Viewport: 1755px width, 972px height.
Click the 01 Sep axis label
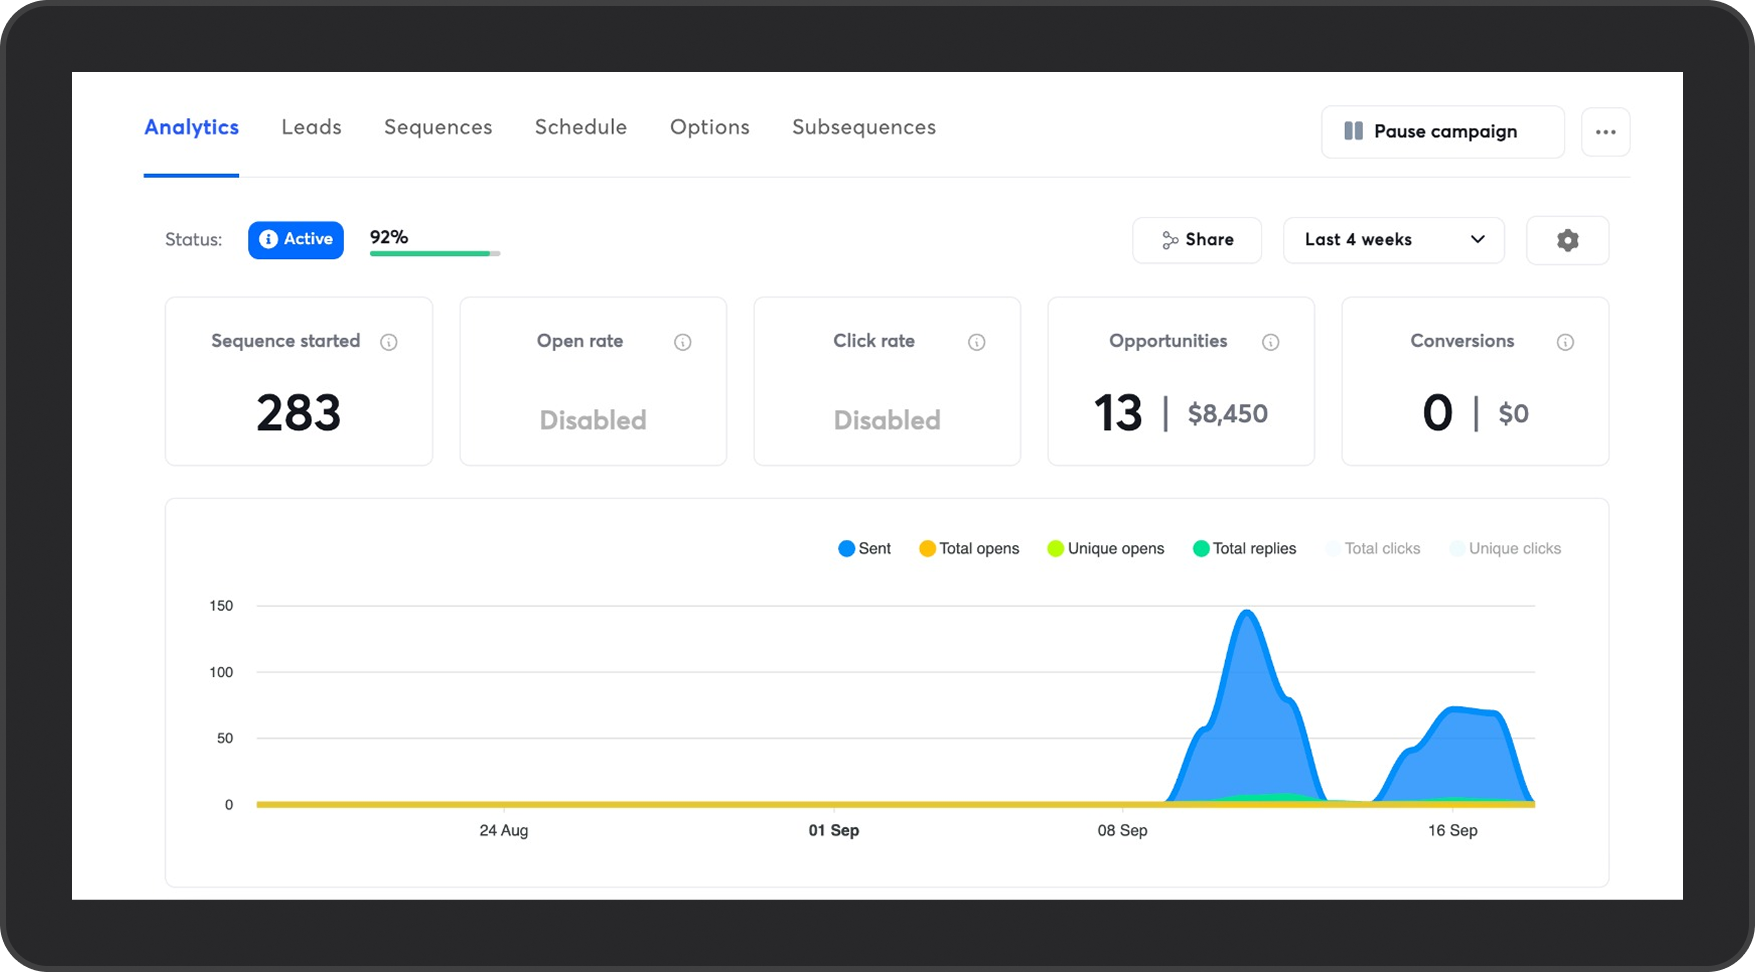[x=834, y=830]
